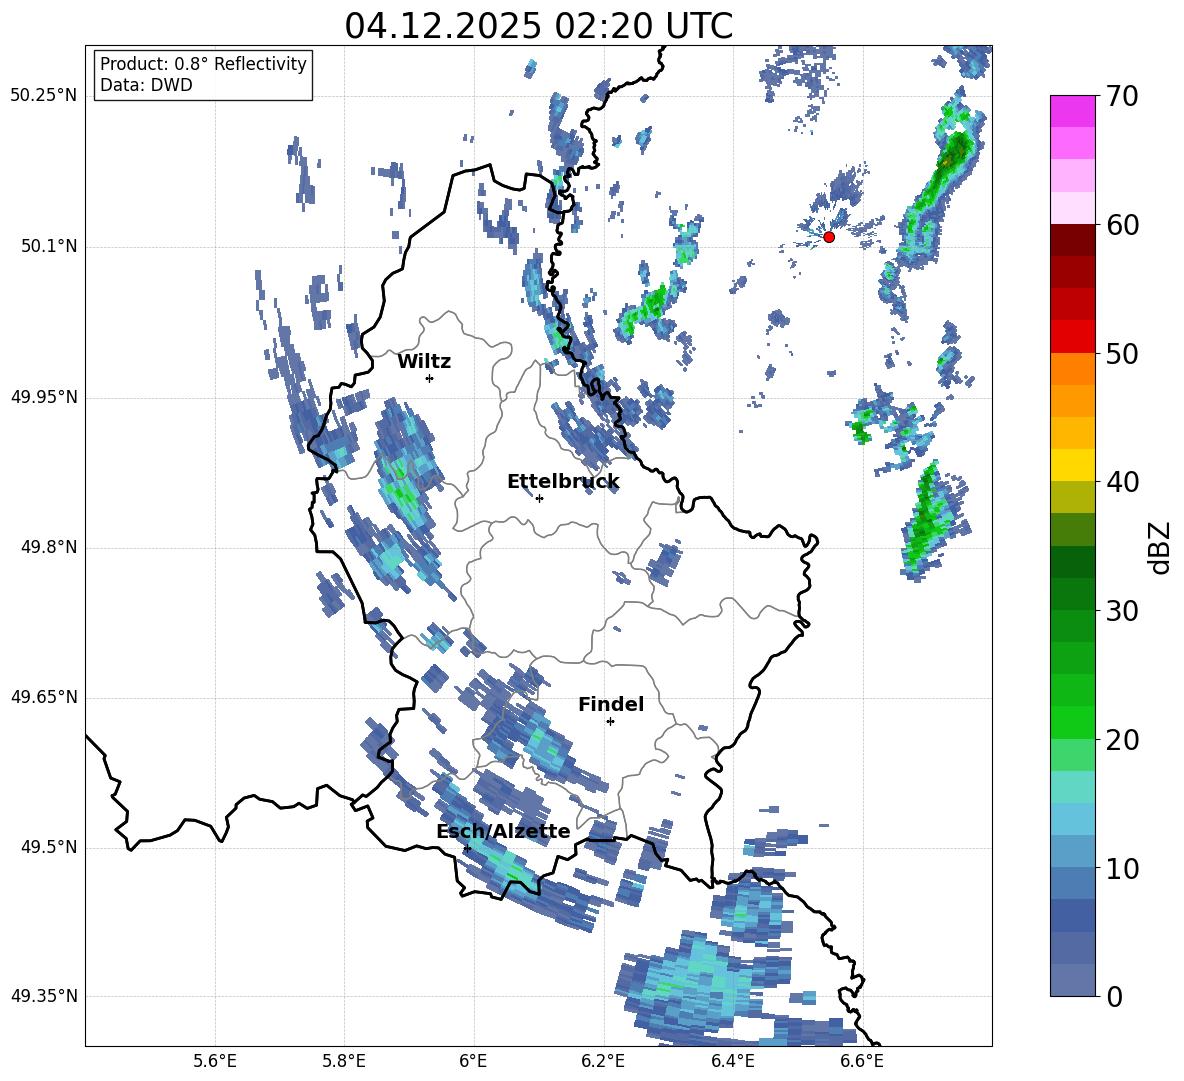Viewport: 1184px width, 1081px height.
Task: Click the 6°E longitude label
Action: 473,1061
